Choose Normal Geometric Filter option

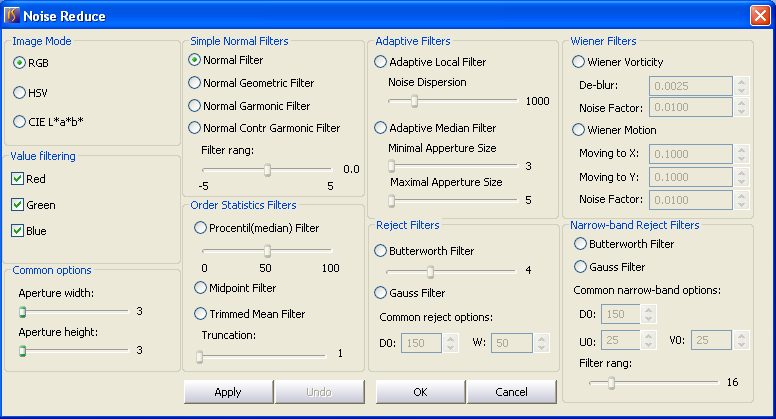pos(195,83)
